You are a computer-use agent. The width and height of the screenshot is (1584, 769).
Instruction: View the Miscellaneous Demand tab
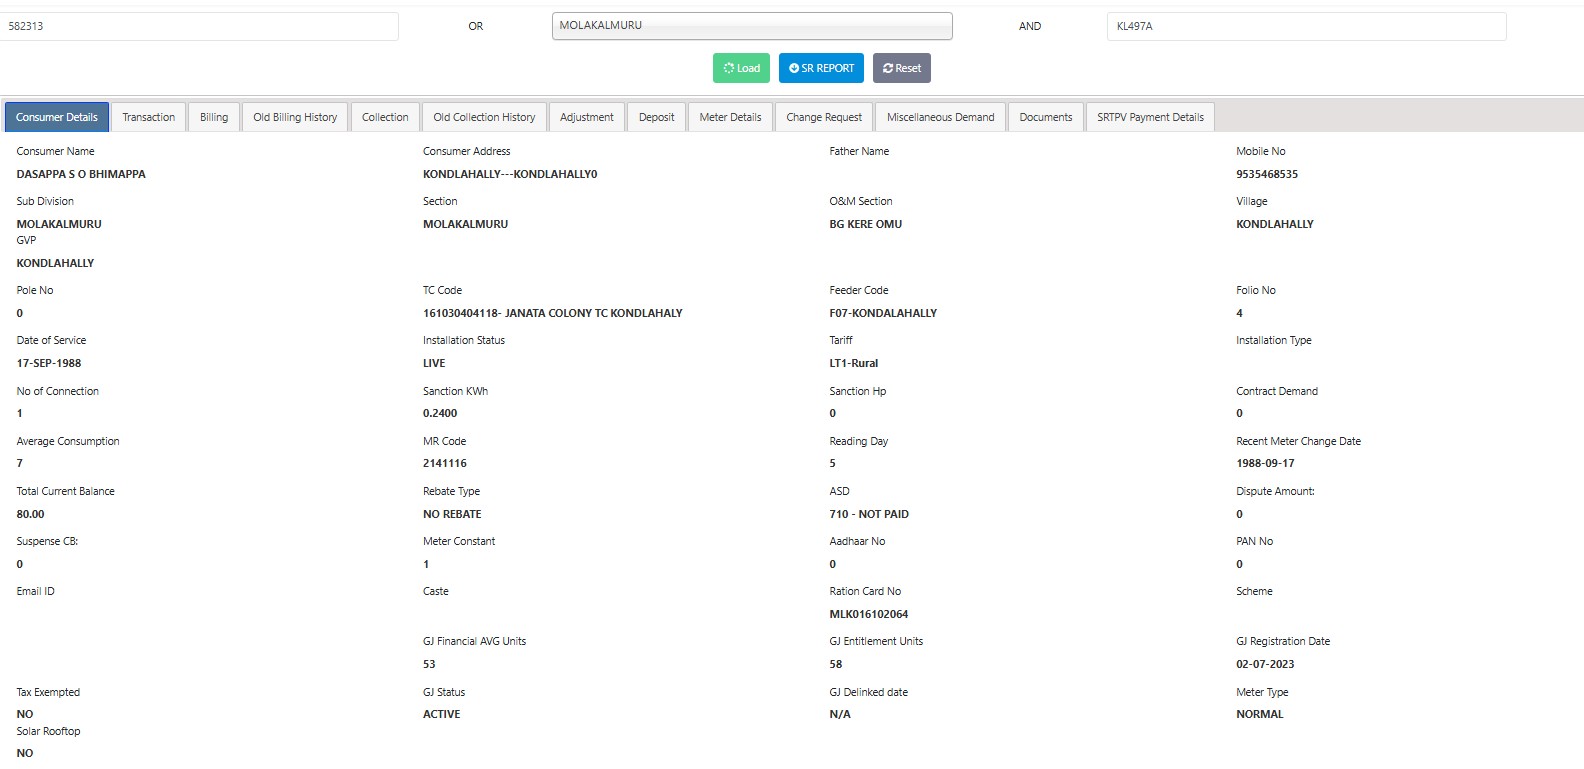pyautogui.click(x=940, y=117)
